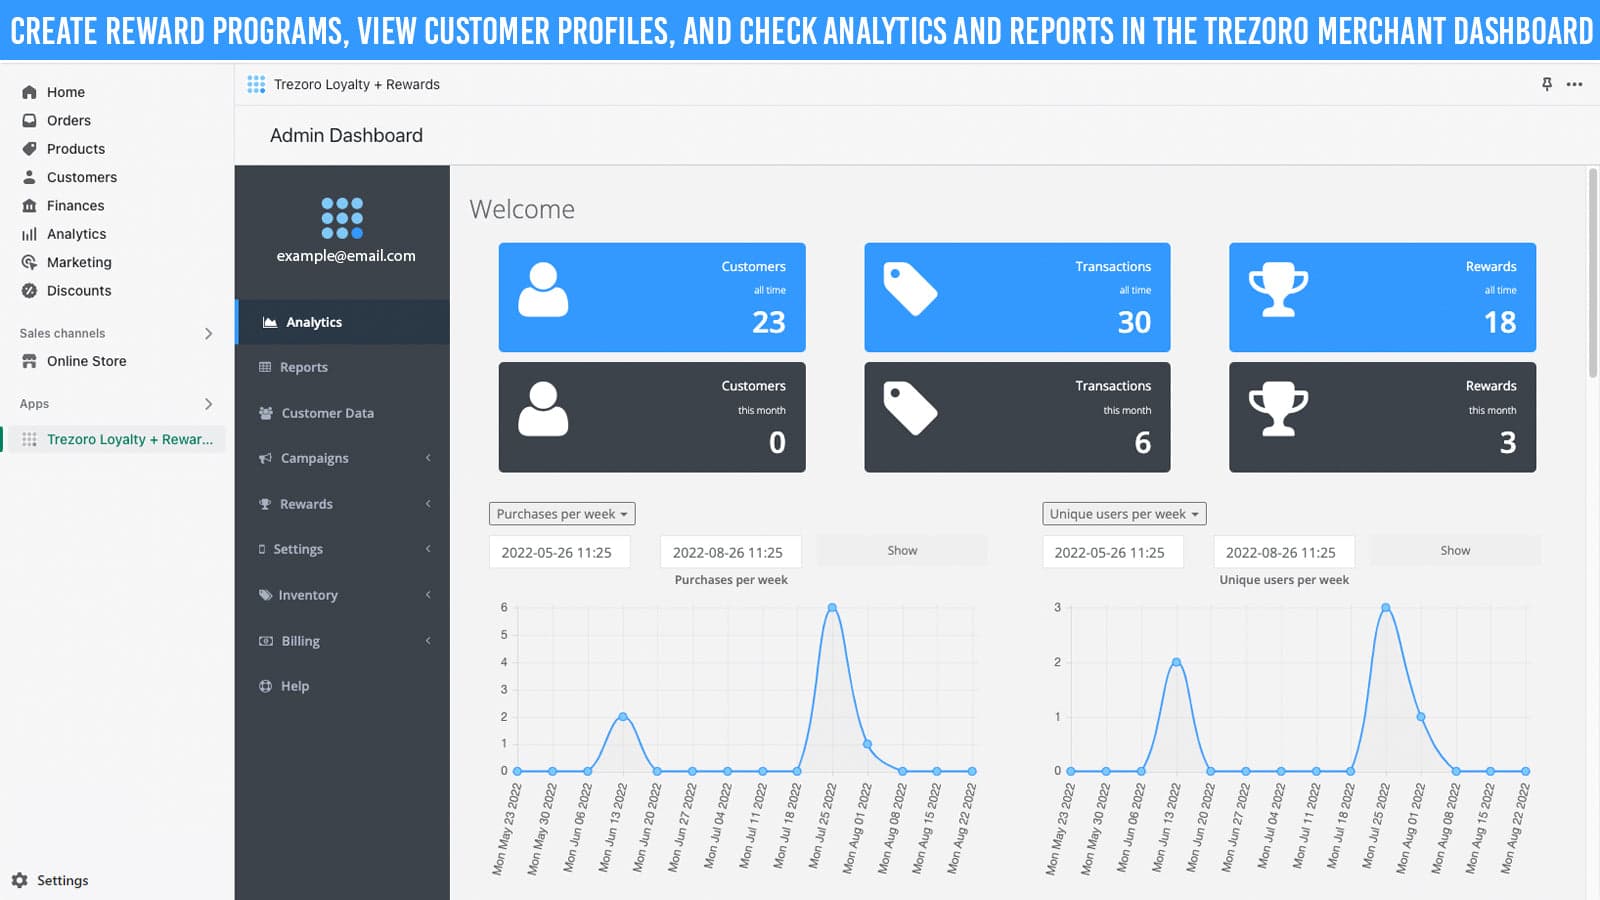
Task: Click the Home house icon
Action: tap(29, 92)
